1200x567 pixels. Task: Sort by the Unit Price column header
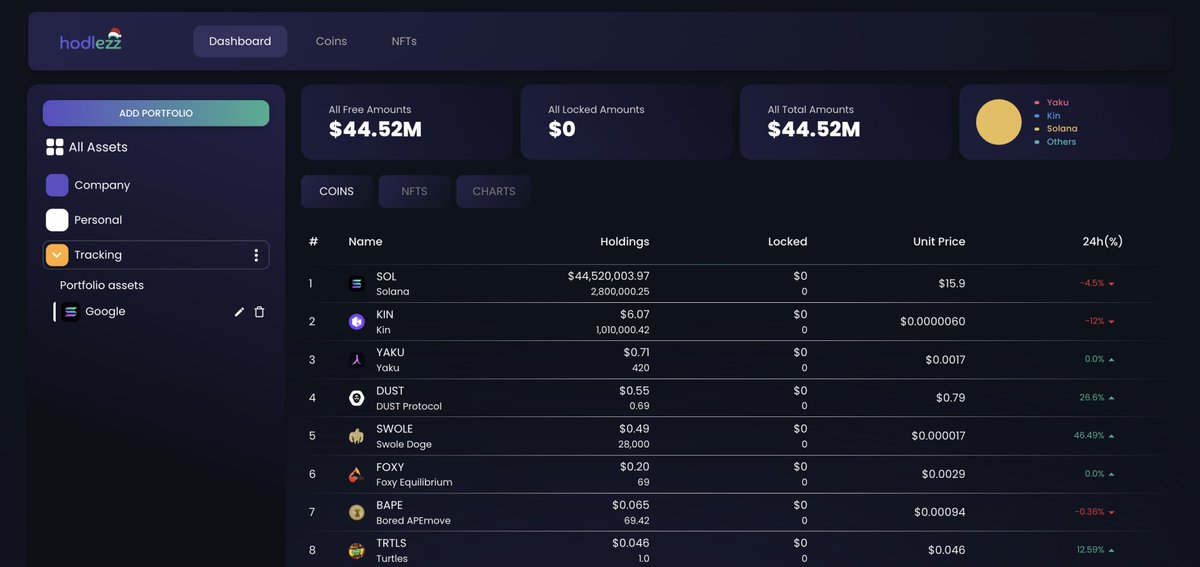[x=939, y=242]
